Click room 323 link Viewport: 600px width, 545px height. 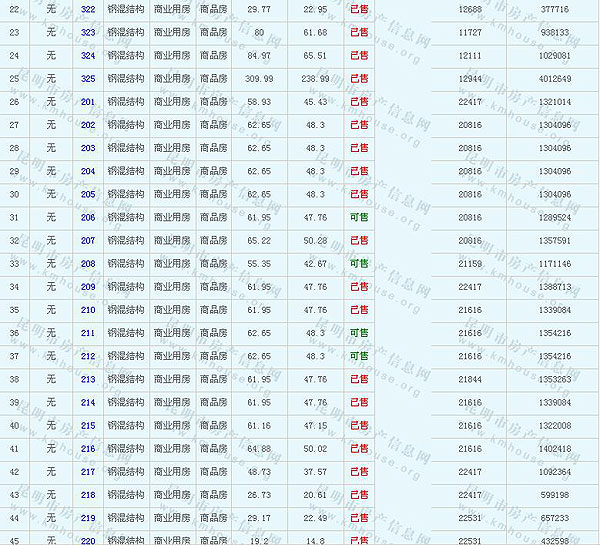88,32
